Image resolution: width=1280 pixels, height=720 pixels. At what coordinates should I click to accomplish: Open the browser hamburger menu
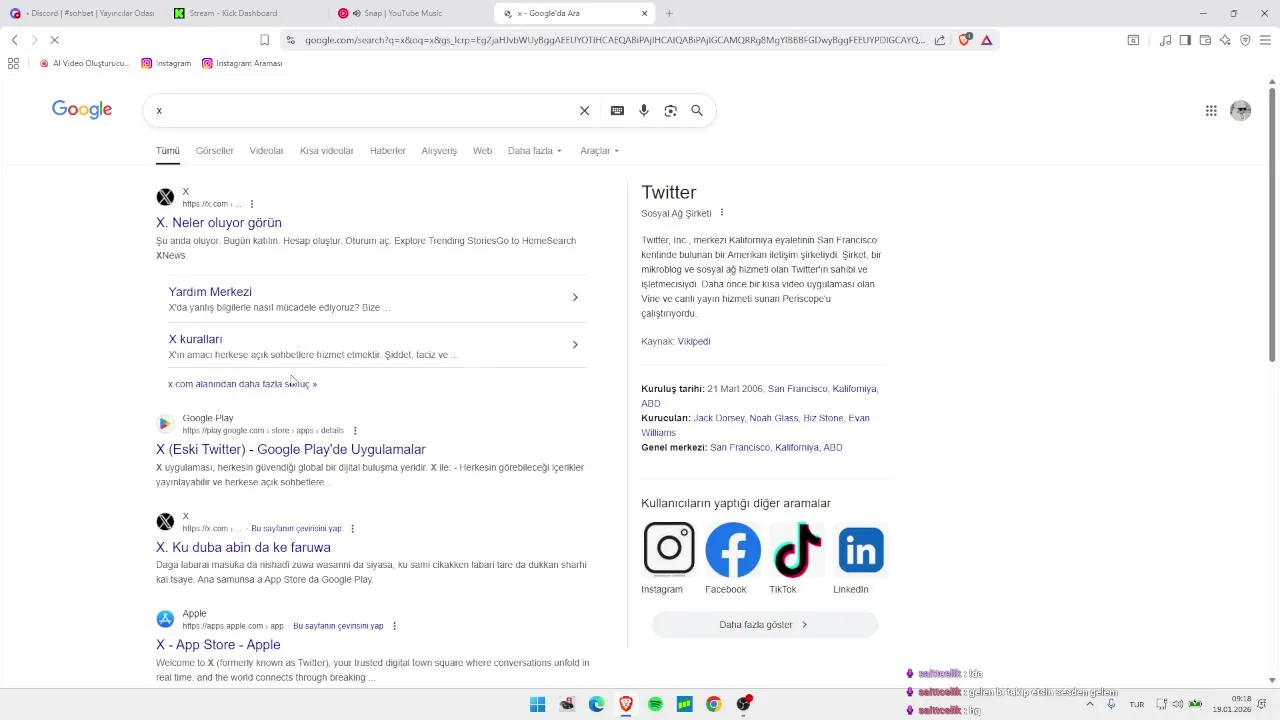coord(1265,40)
